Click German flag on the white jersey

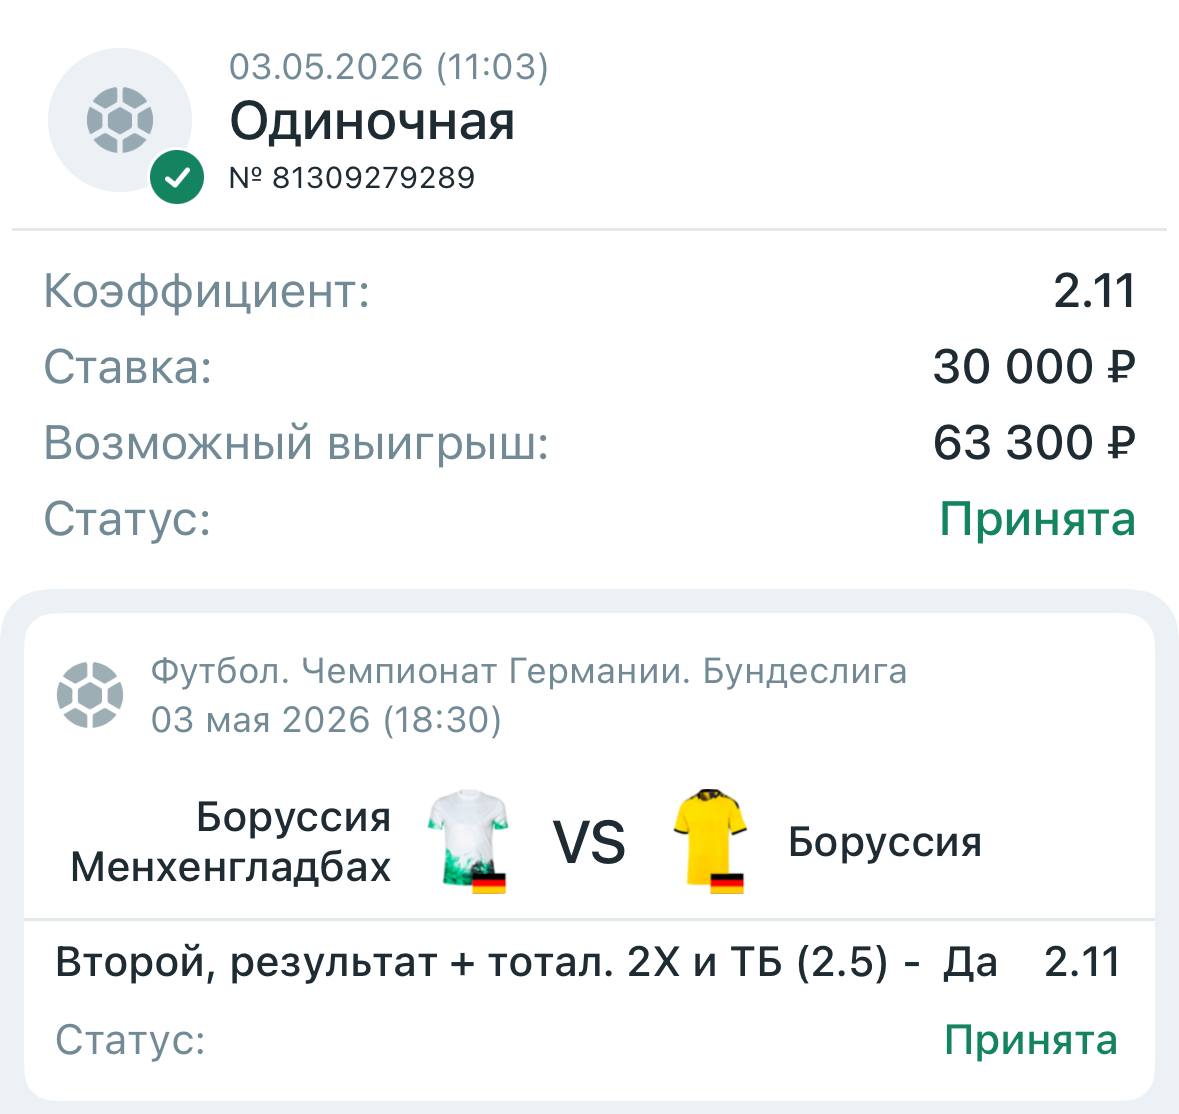tap(489, 883)
